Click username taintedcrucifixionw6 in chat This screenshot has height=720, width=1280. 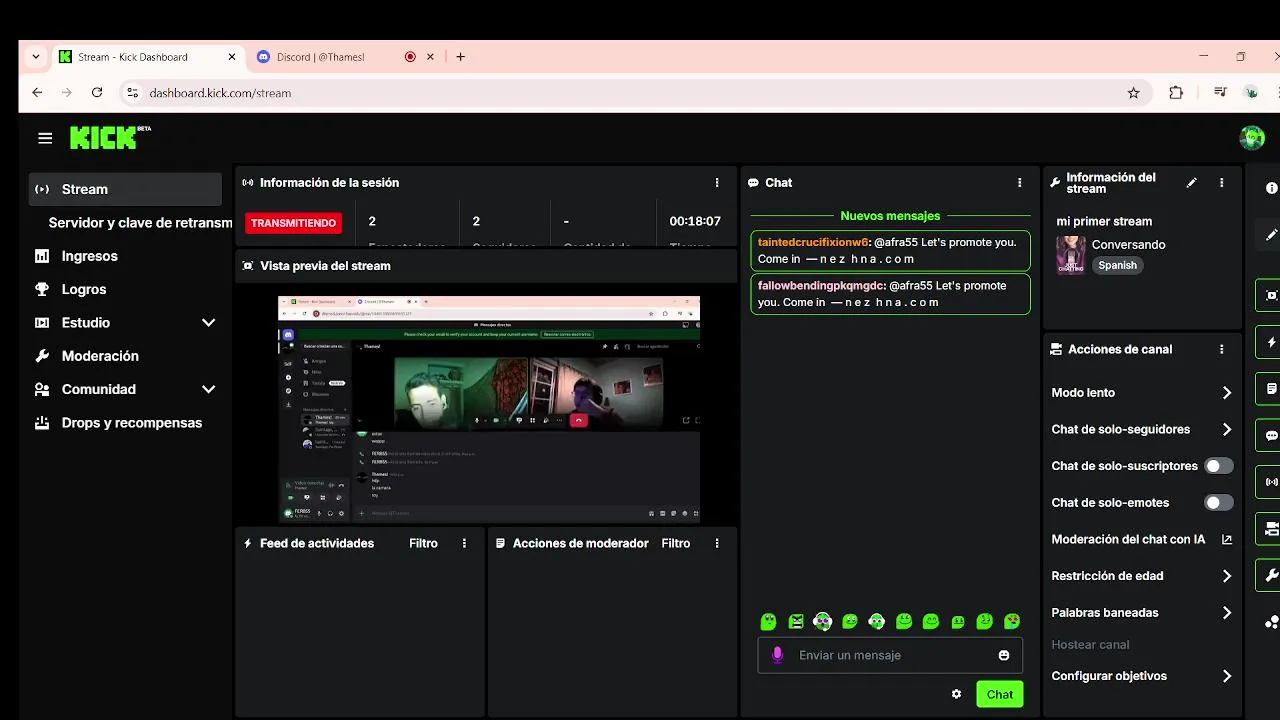coord(813,242)
